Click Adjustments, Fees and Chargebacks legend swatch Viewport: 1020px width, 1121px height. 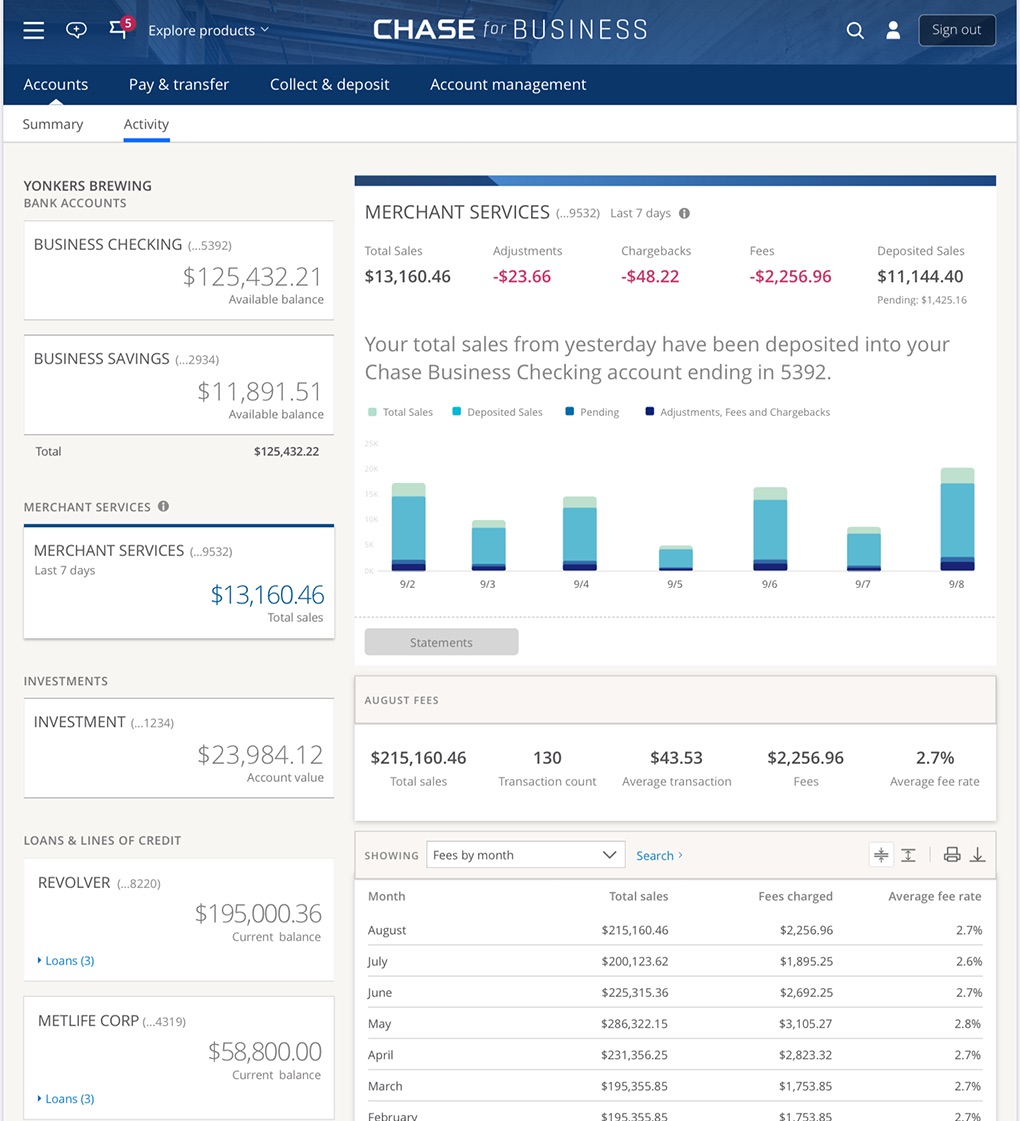(650, 412)
